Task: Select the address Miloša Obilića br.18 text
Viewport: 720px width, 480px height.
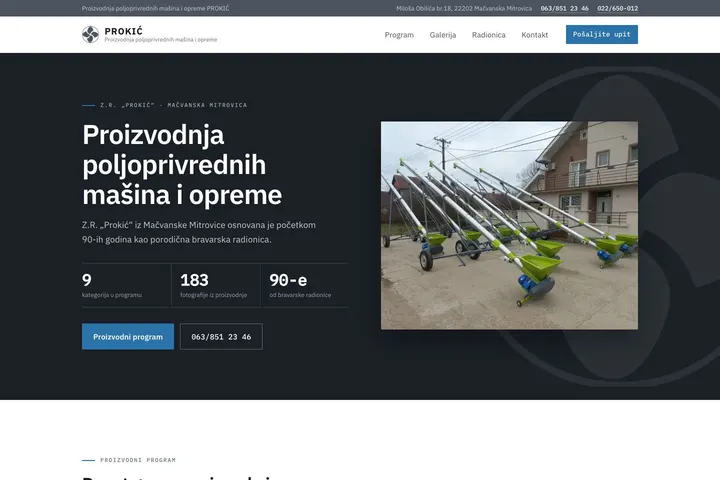Action: pos(464,8)
